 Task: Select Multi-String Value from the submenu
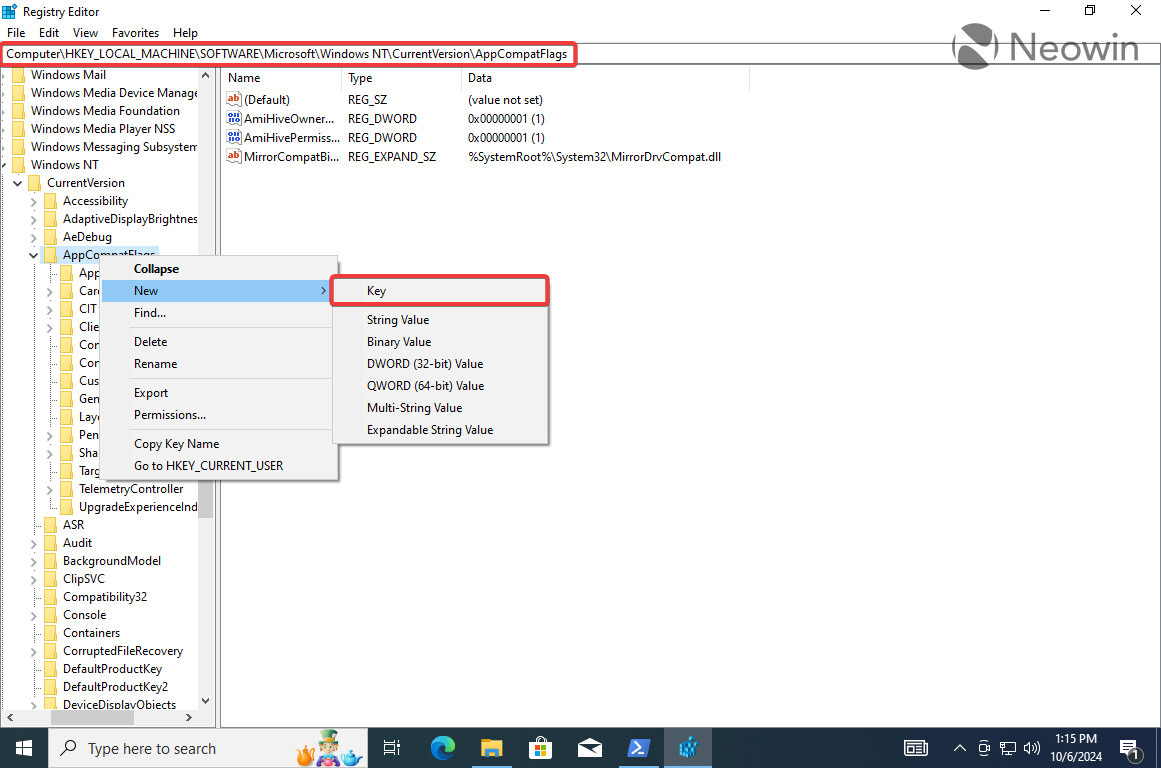point(440,408)
